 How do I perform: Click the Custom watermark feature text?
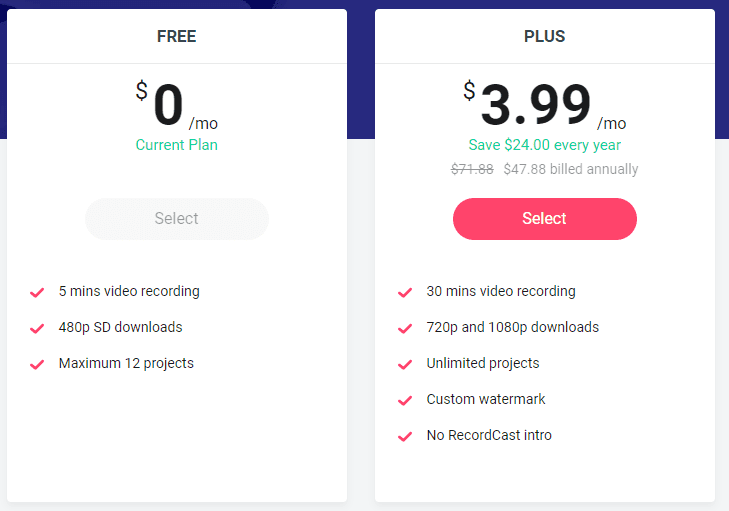[486, 399]
